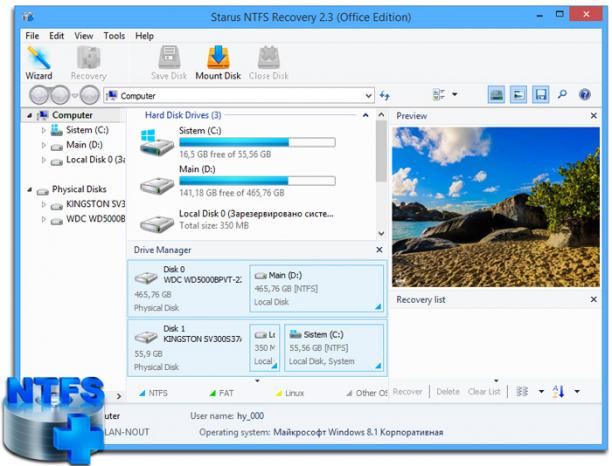Image resolution: width=612 pixels, height=466 pixels.
Task: Open the view mode dropdown arrow
Action: pos(455,94)
